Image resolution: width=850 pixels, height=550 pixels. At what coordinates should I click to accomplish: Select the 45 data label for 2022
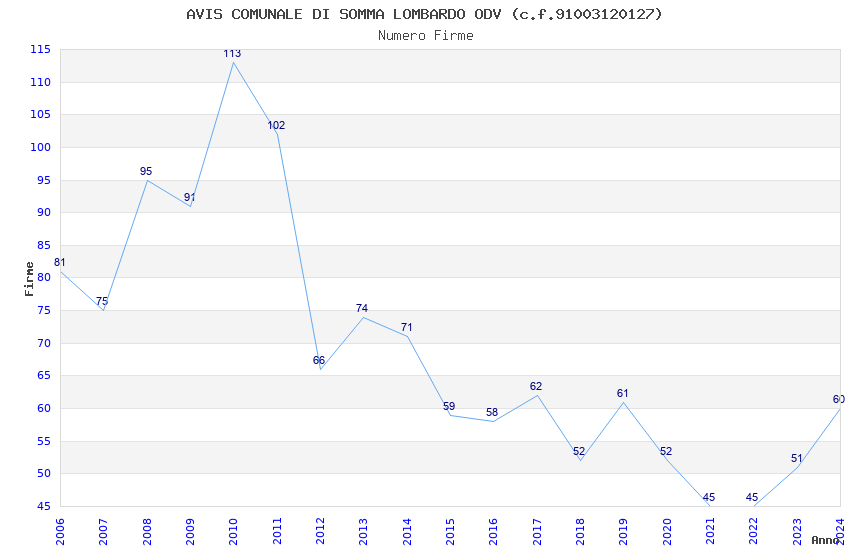coord(752,497)
